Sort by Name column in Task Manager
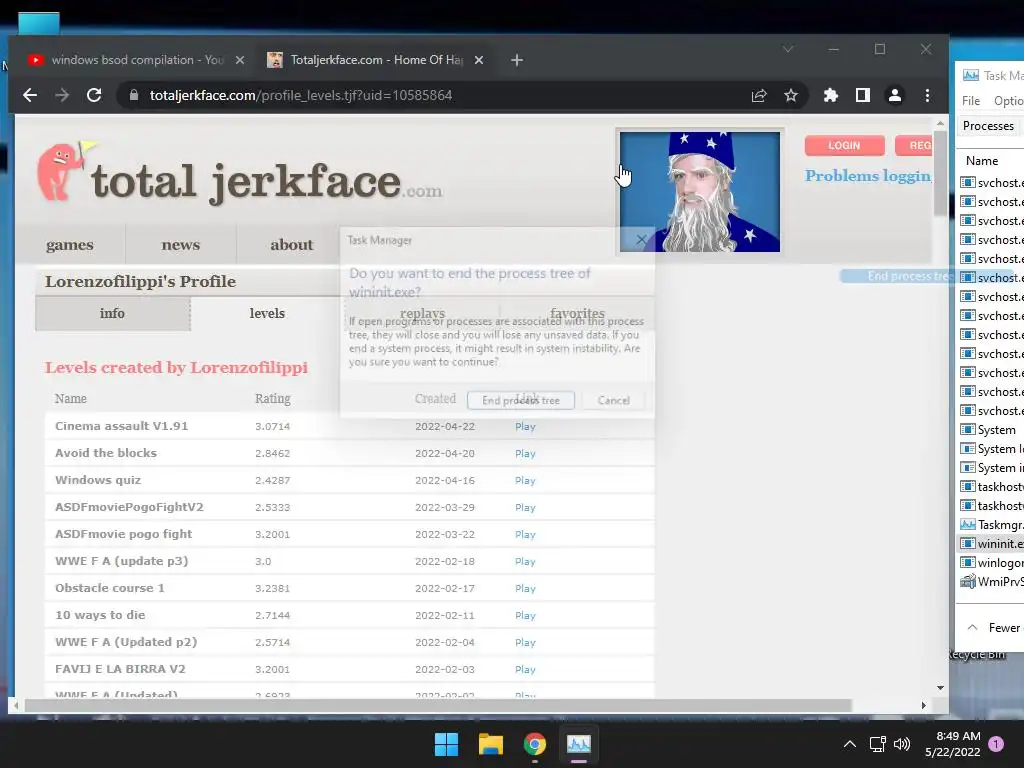 982,161
